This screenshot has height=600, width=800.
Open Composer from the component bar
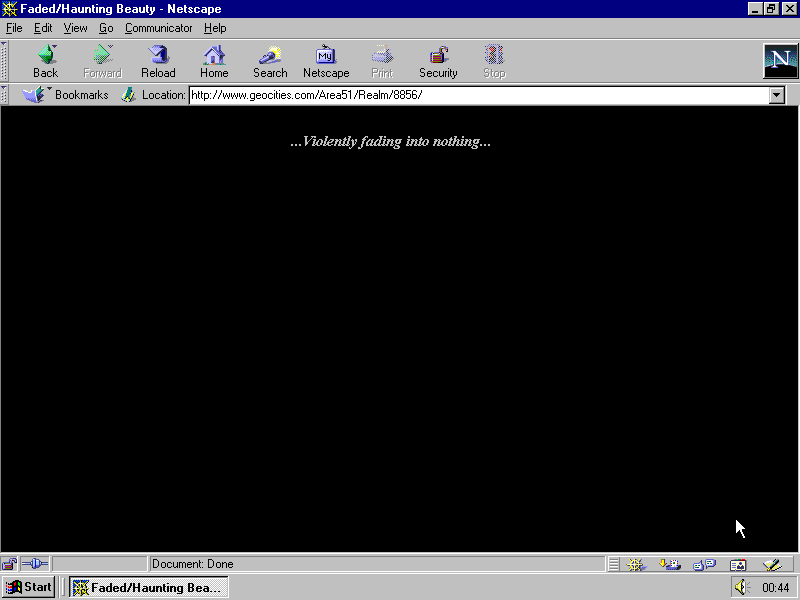coord(771,564)
